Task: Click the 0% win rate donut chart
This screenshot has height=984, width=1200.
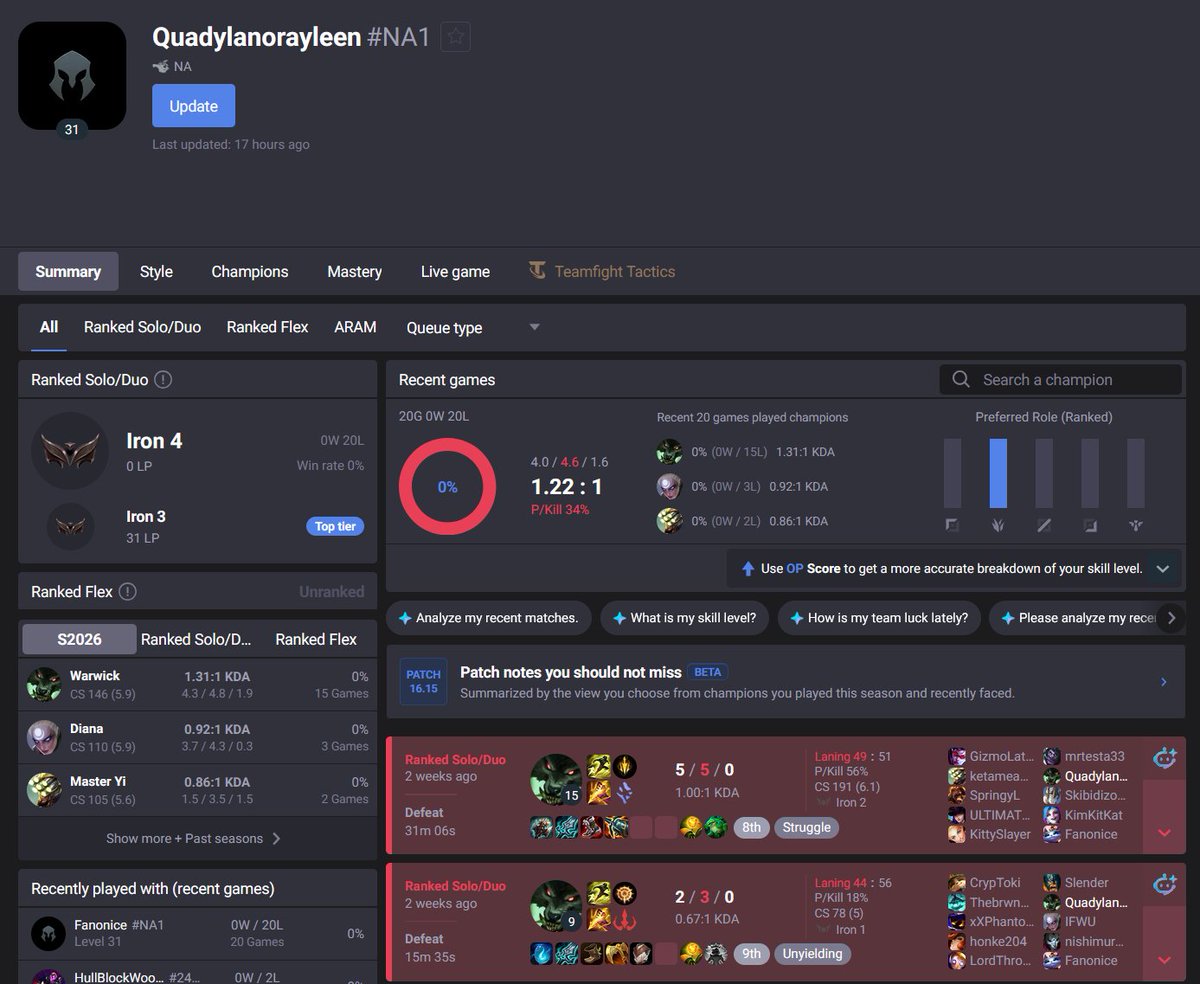Action: click(447, 487)
